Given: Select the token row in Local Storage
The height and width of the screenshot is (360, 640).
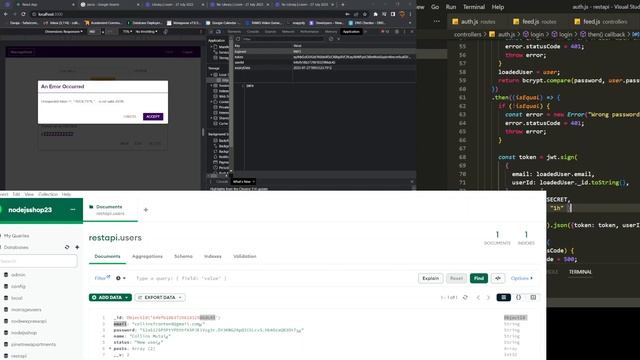Looking at the screenshot, I should 324,57.
